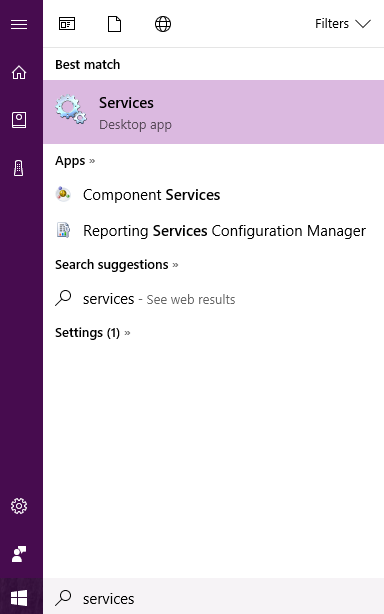
Task: Filter results by Apps icon
Action: coord(67,24)
